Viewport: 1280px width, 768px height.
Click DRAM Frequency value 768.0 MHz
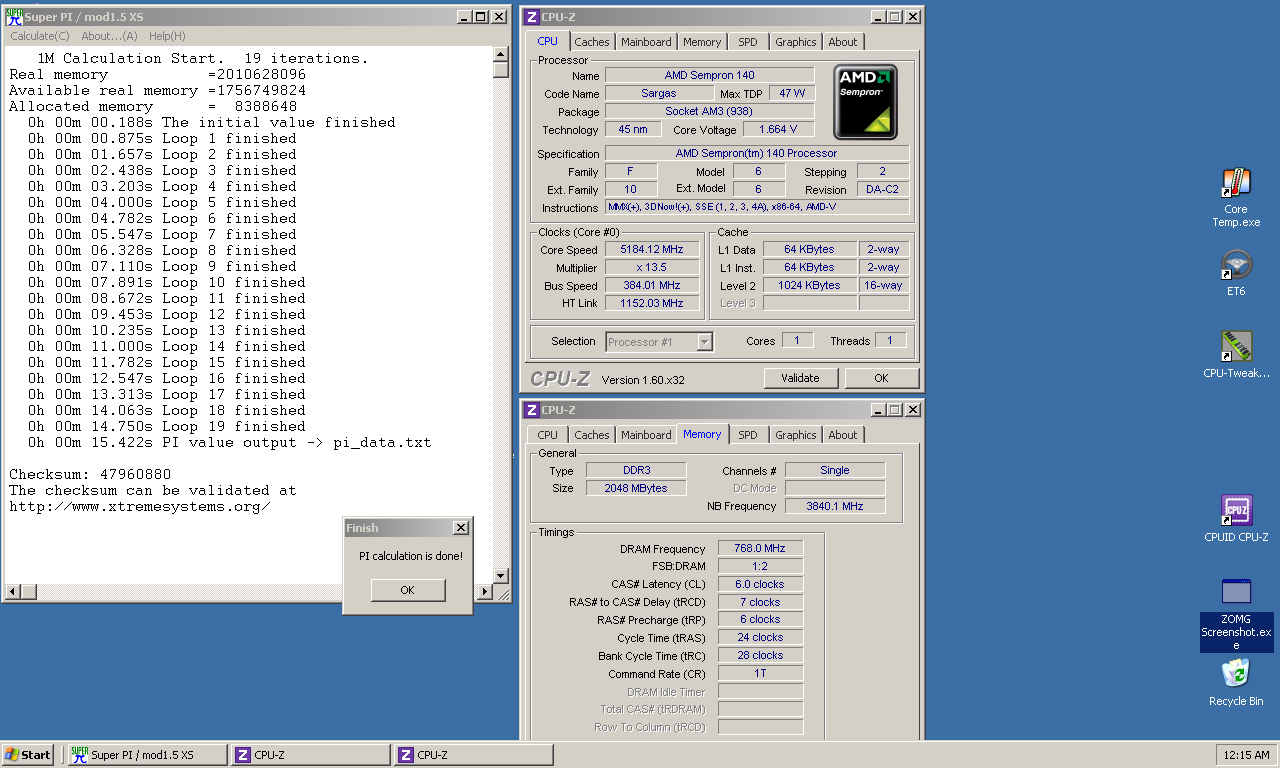tap(760, 548)
